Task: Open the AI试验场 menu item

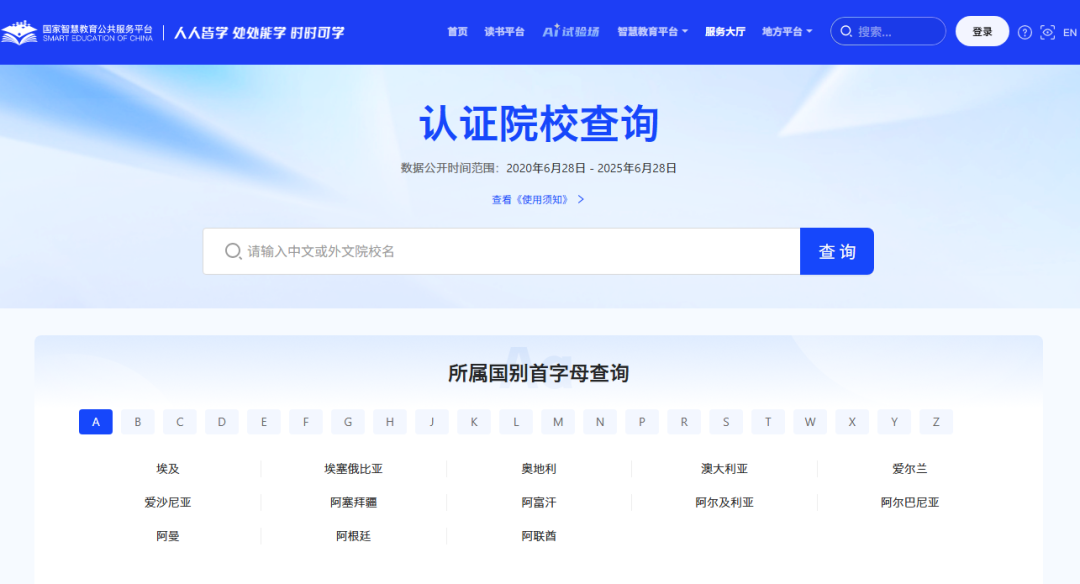Action: tap(571, 32)
